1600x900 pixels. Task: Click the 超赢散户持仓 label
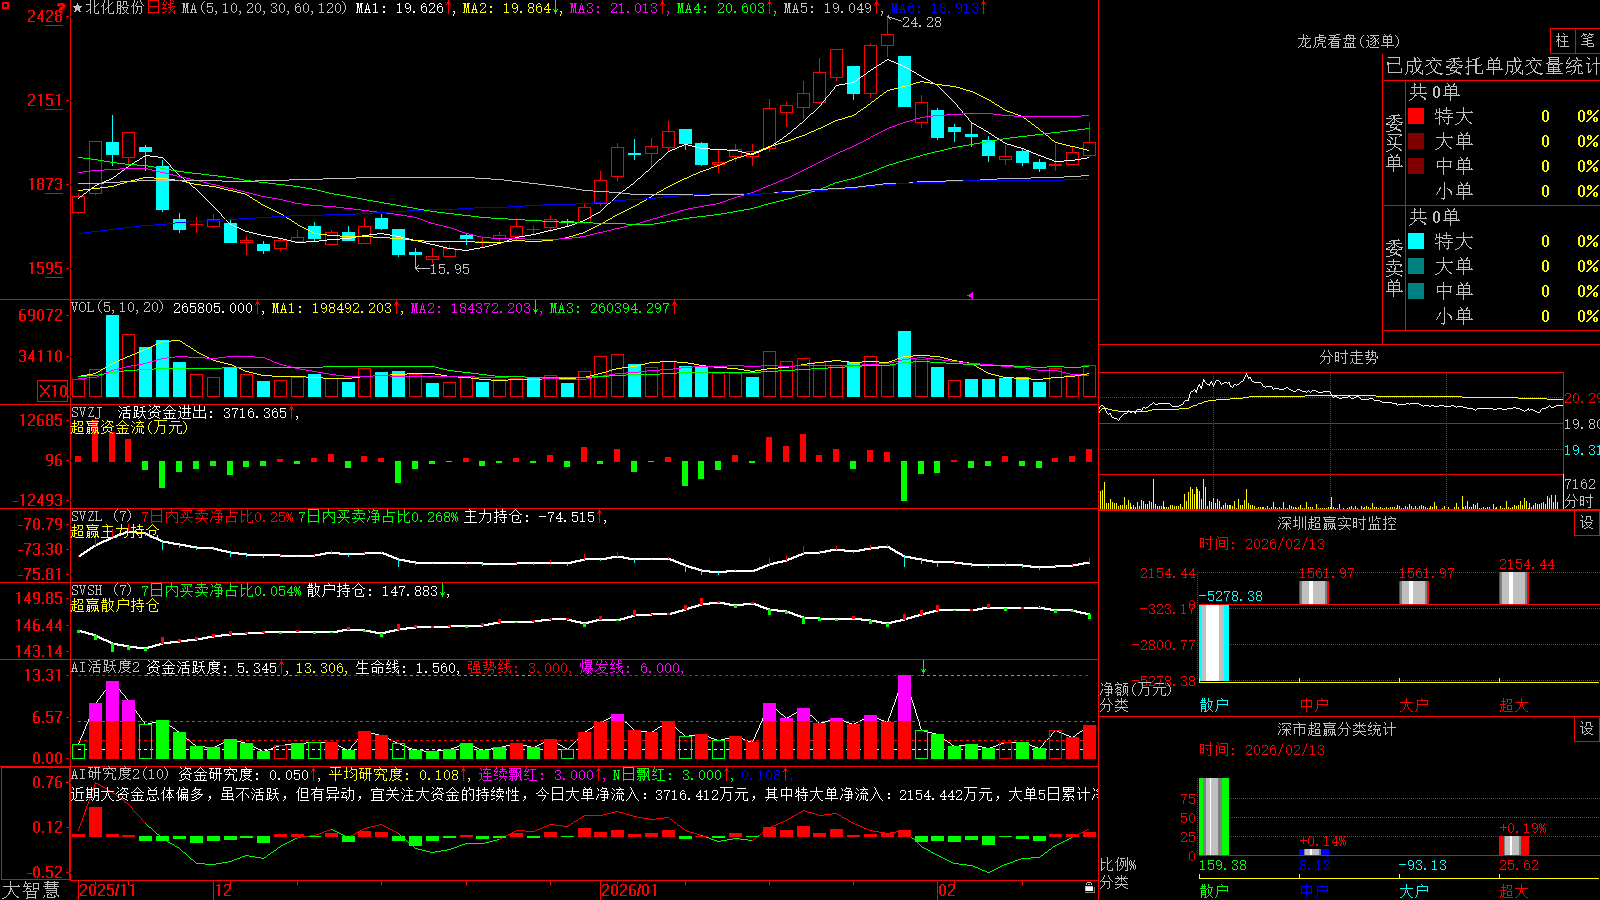(x=115, y=605)
